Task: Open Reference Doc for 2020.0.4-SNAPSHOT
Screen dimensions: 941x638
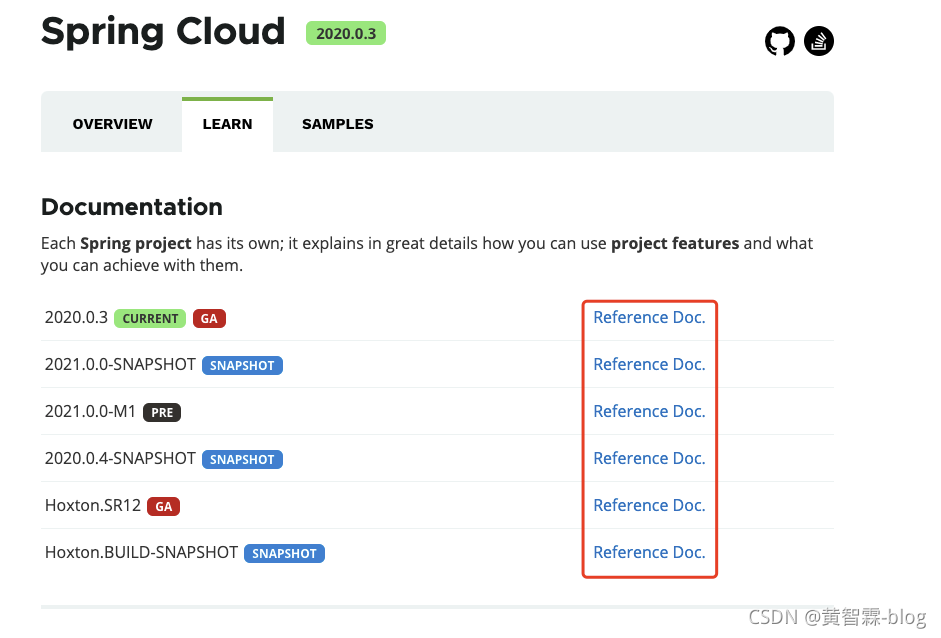Action: pyautogui.click(x=649, y=458)
